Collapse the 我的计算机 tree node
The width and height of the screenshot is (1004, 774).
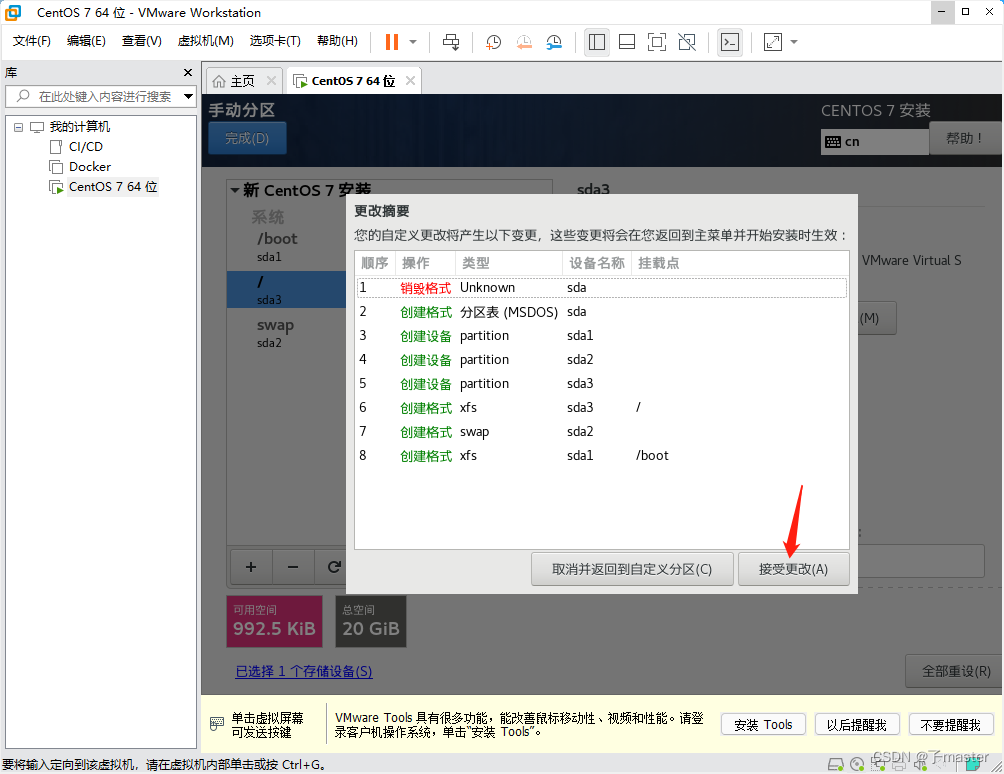[x=16, y=125]
